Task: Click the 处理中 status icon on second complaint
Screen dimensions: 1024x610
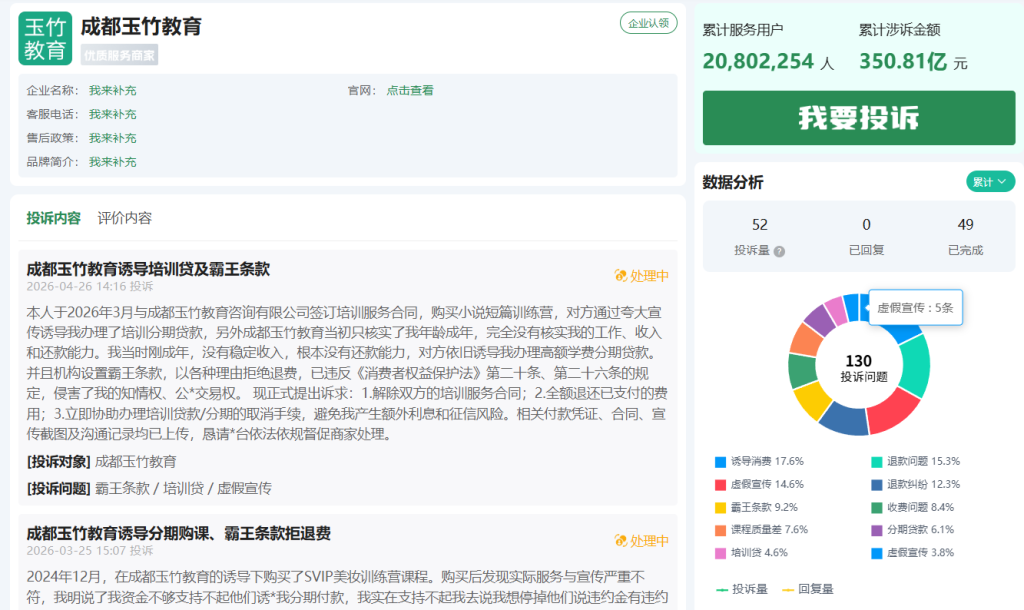Action: (x=621, y=541)
